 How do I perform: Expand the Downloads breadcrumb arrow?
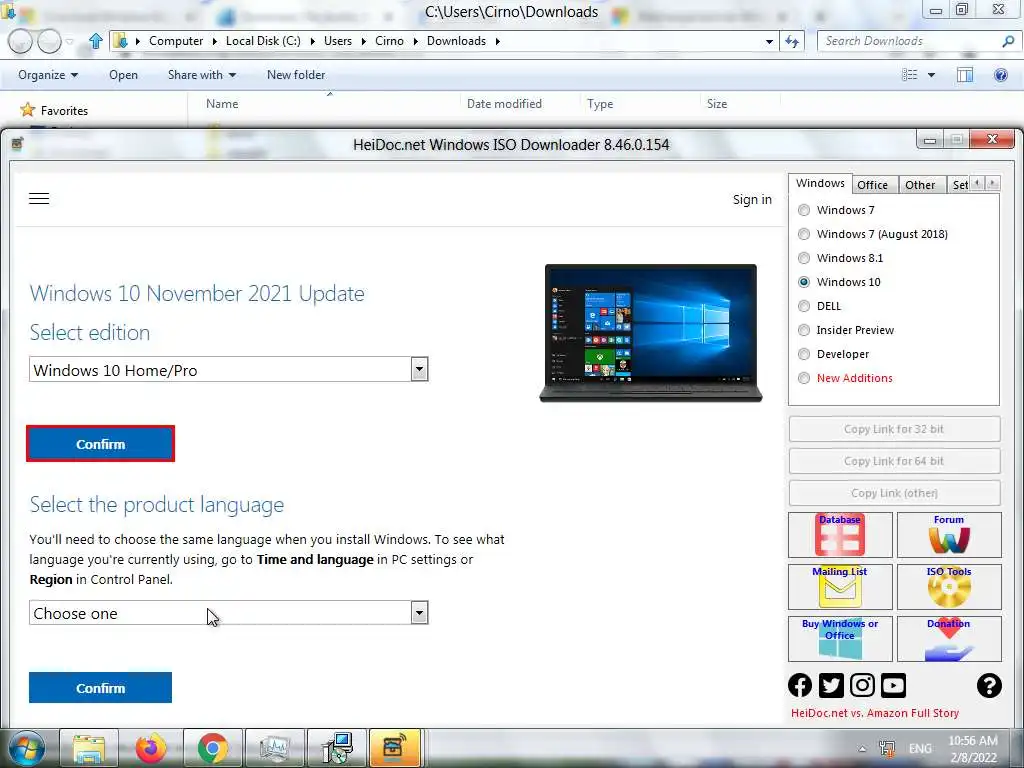(x=498, y=41)
